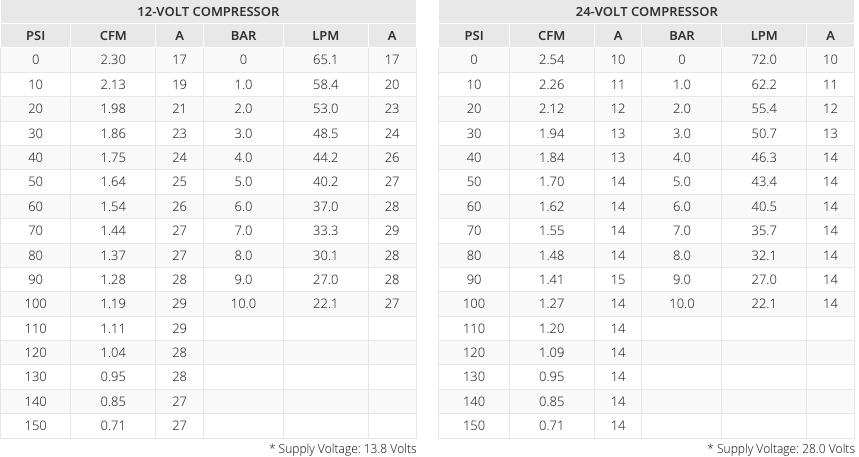Select the 62.2 LPM cell
Viewport: 859px width, 457px height.
click(x=764, y=85)
